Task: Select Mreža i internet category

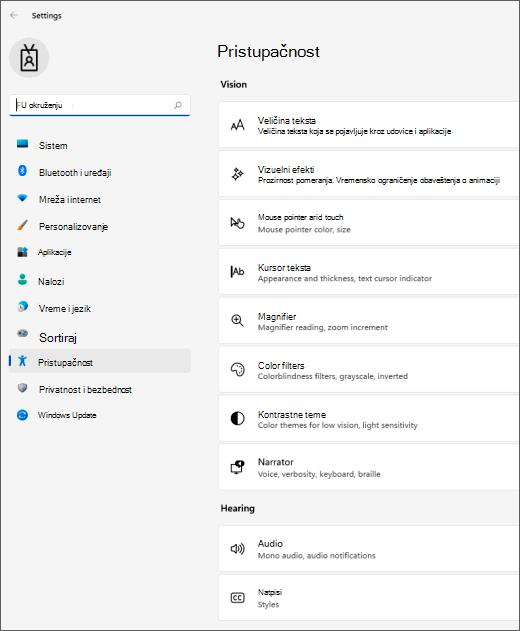Action: (x=100, y=199)
